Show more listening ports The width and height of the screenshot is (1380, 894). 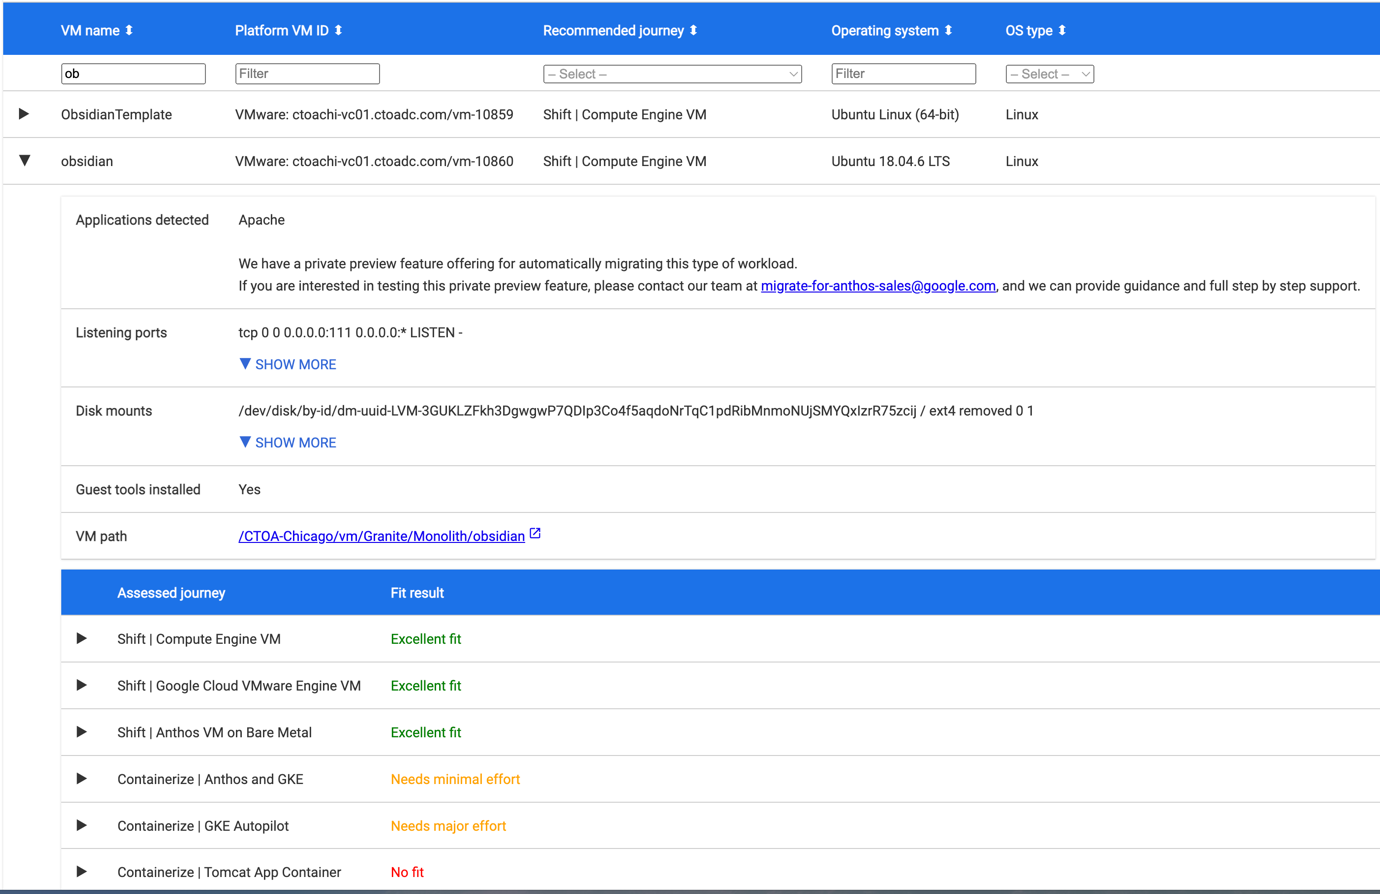[x=288, y=364]
